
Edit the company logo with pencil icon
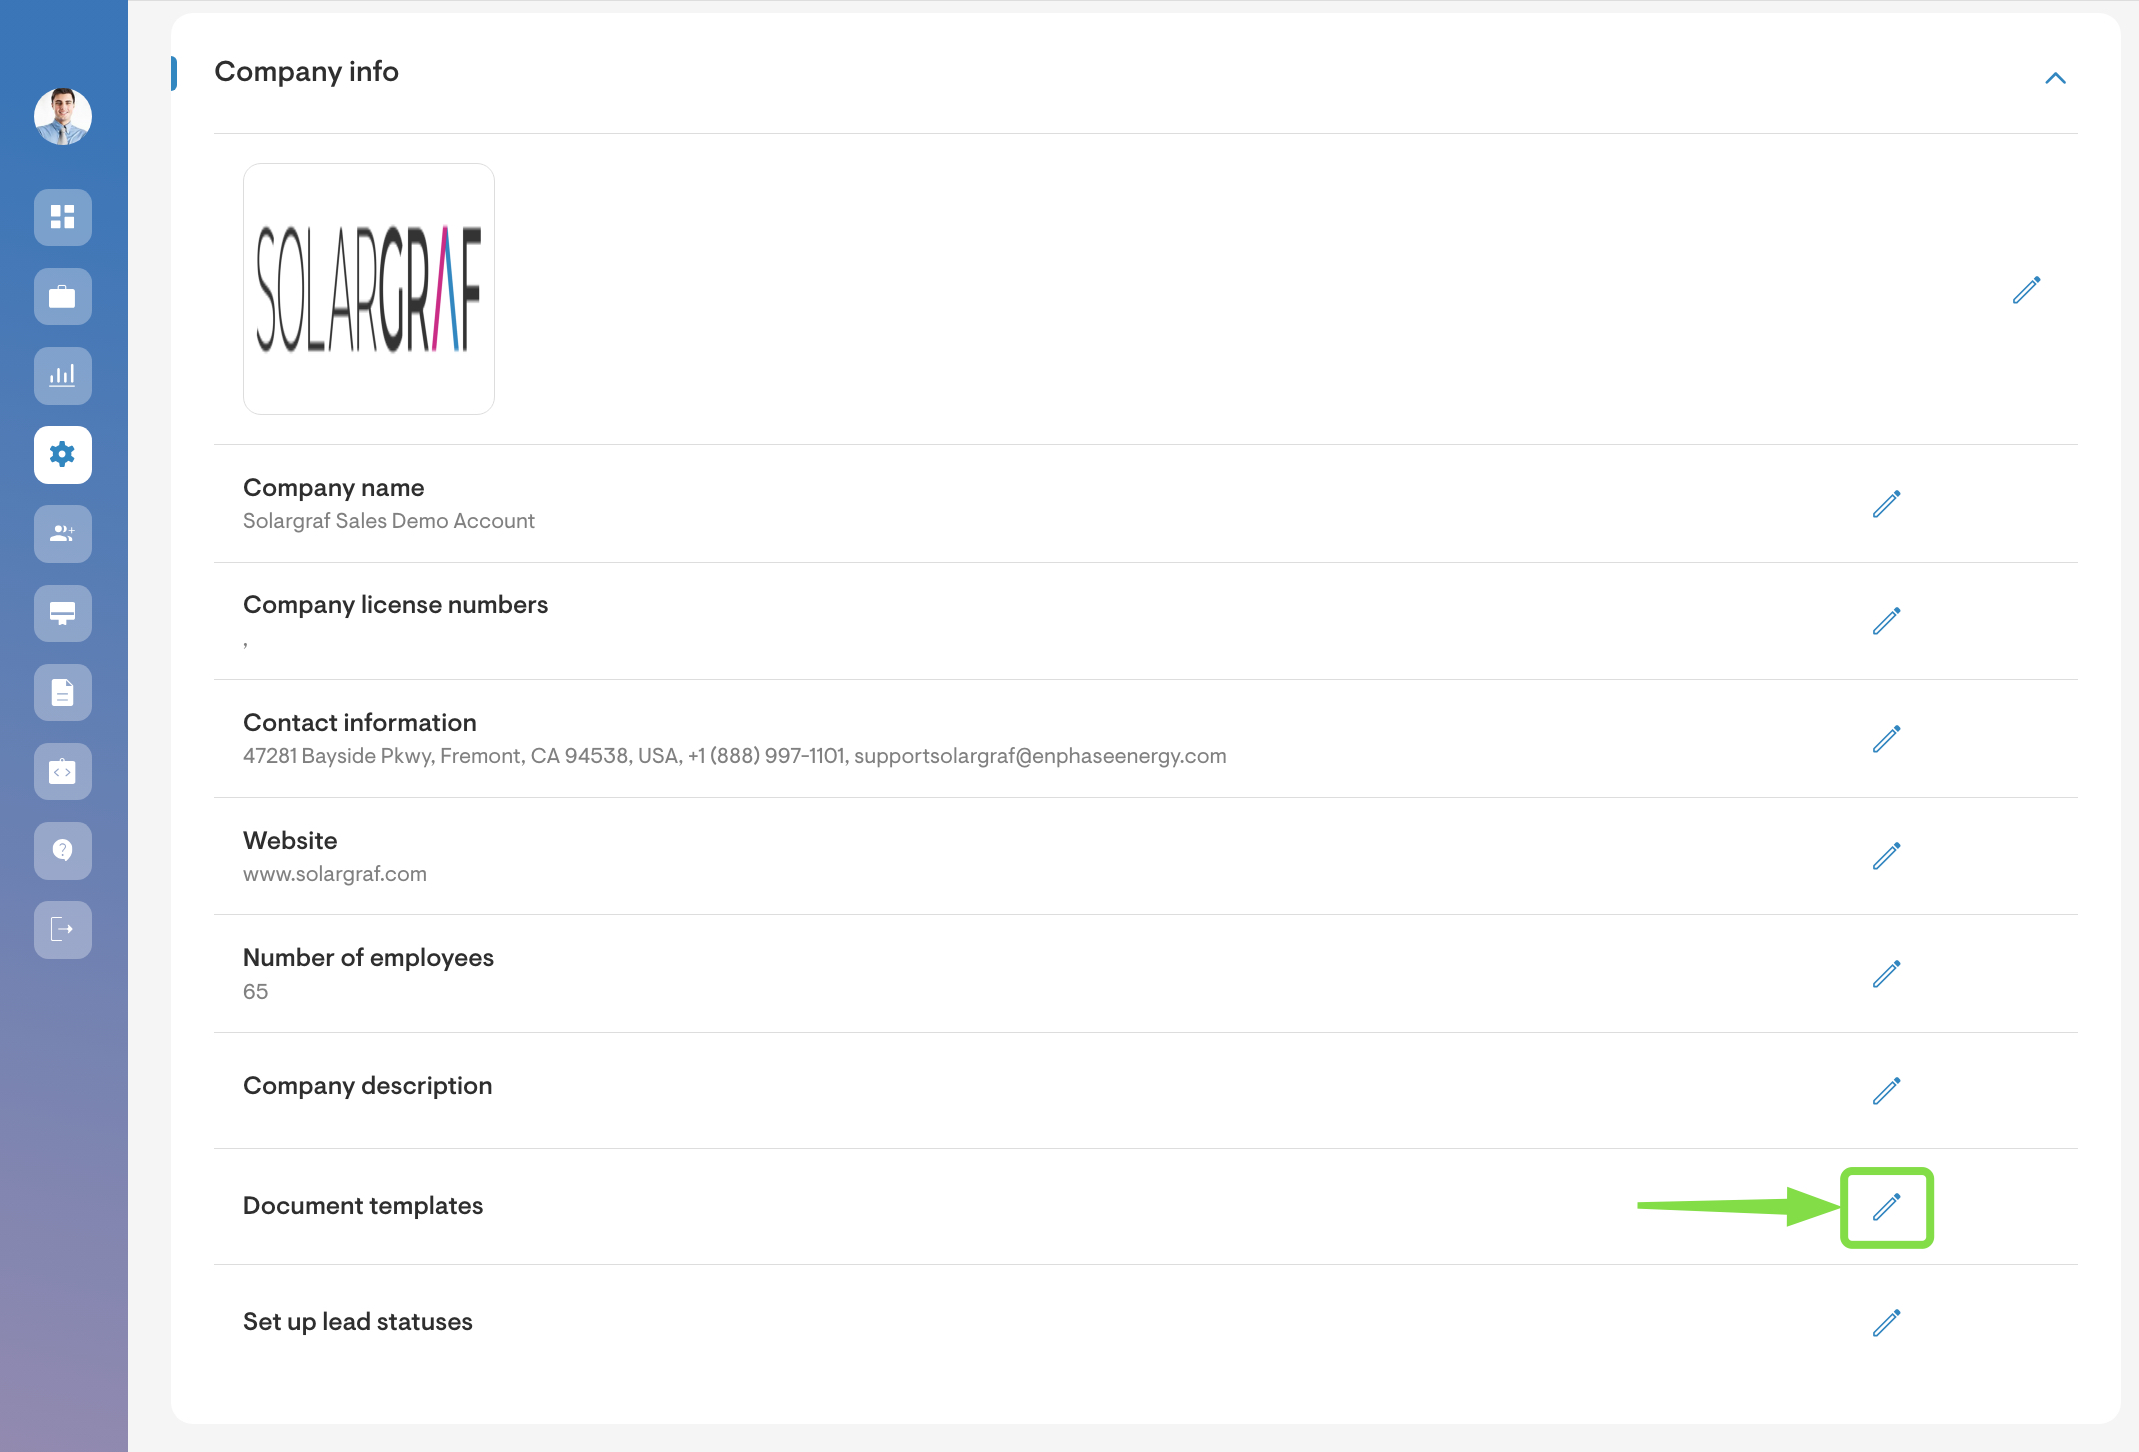pyautogui.click(x=2026, y=290)
